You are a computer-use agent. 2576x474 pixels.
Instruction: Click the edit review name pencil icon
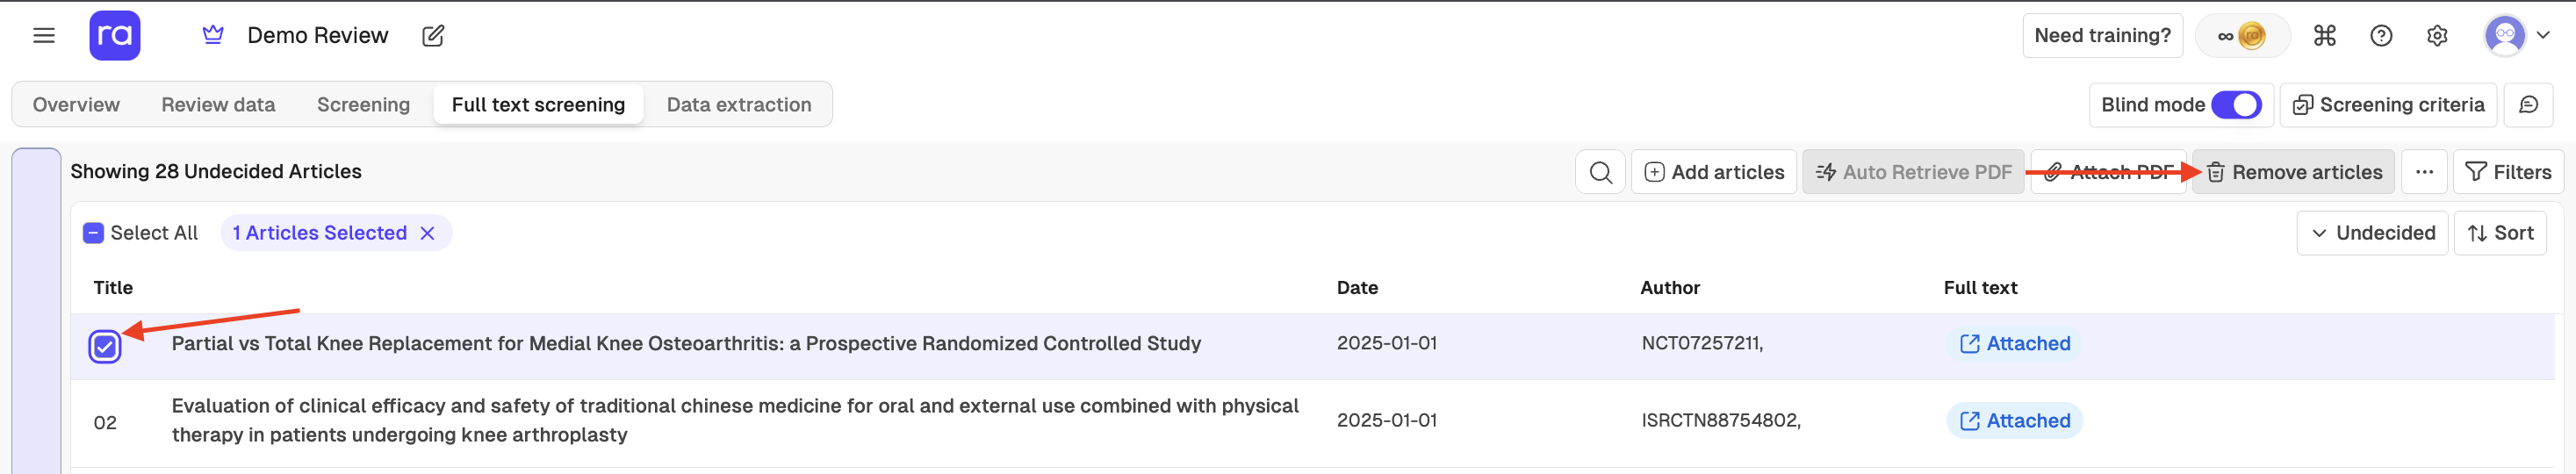pyautogui.click(x=433, y=36)
